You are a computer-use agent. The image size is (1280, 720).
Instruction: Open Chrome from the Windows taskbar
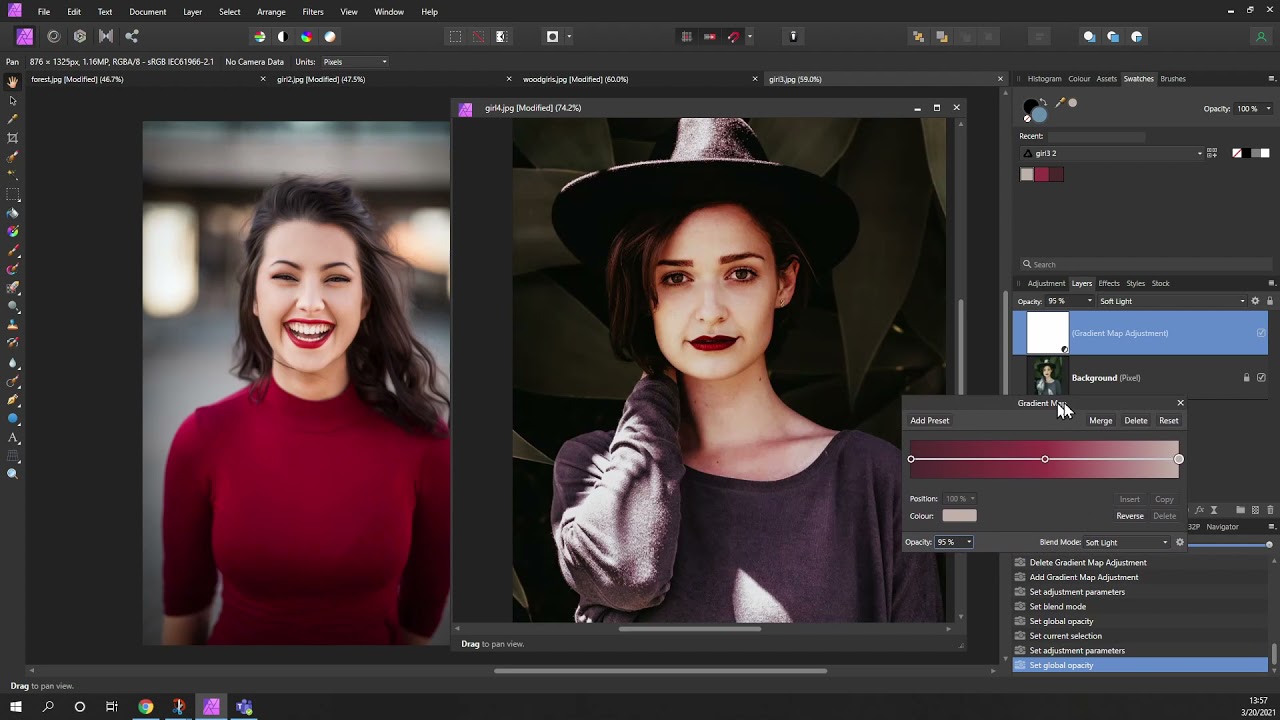click(x=146, y=707)
